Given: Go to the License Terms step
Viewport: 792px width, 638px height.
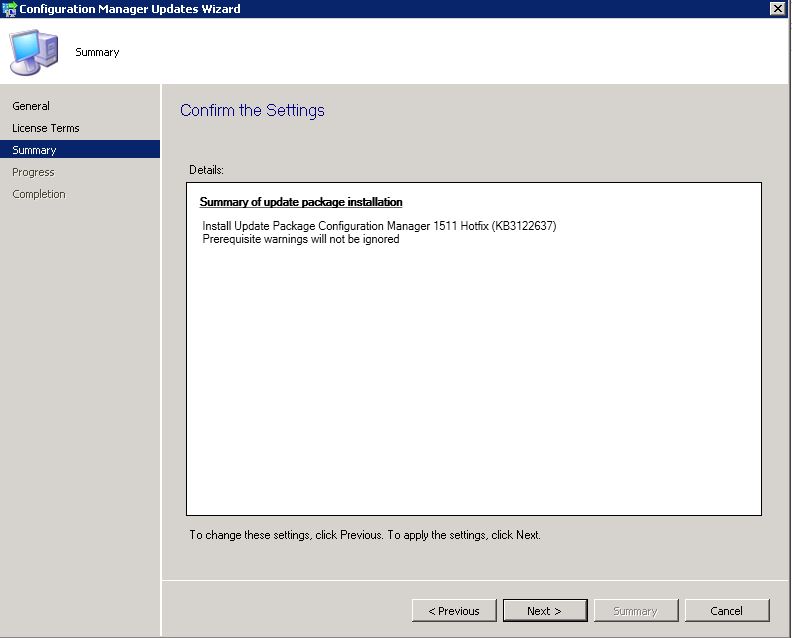Looking at the screenshot, I should pos(46,128).
